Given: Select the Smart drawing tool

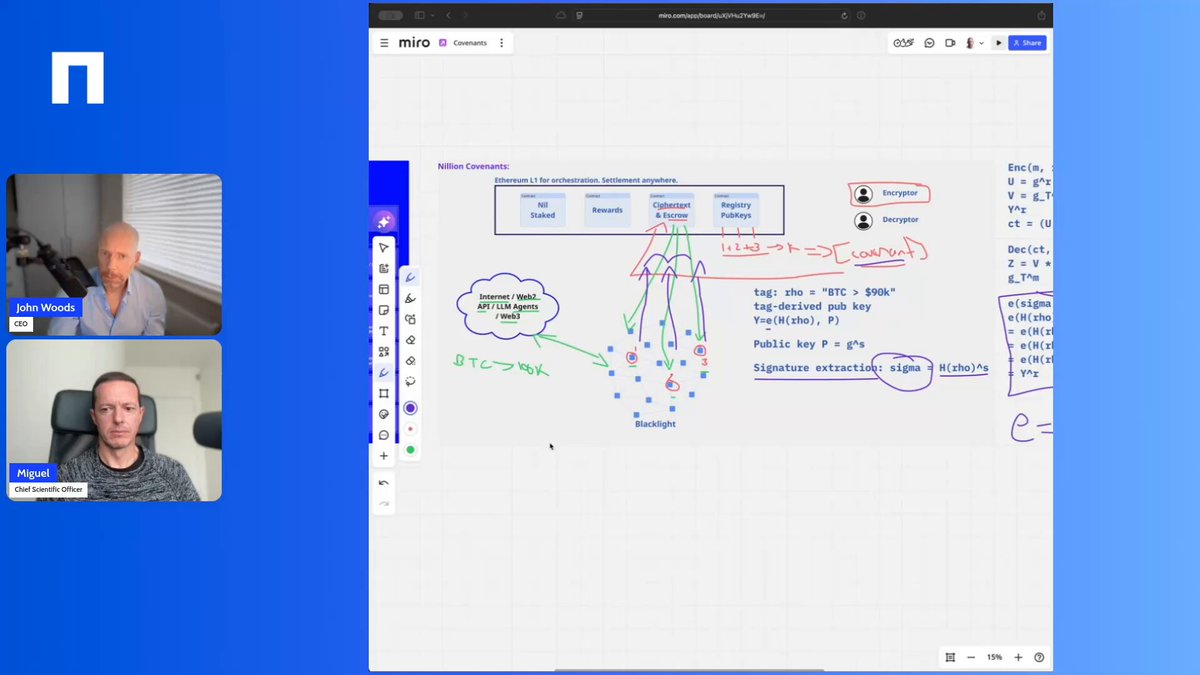Looking at the screenshot, I should coord(410,319).
